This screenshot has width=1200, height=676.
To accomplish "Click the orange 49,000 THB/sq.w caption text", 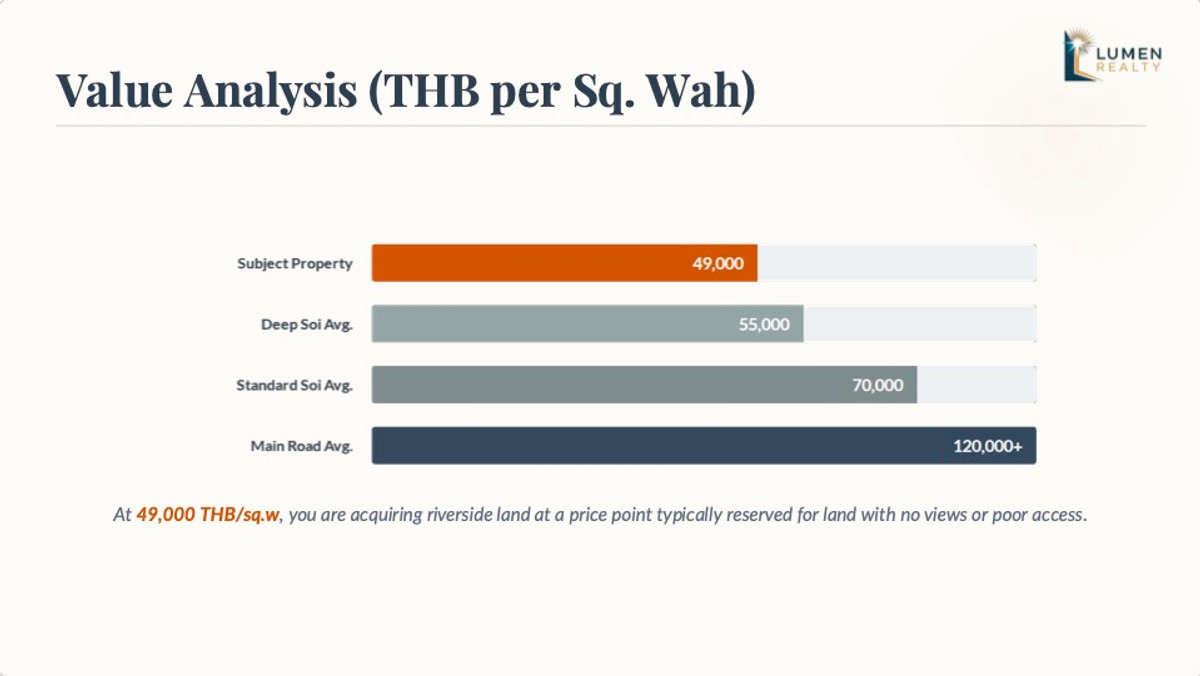I will pyautogui.click(x=207, y=516).
